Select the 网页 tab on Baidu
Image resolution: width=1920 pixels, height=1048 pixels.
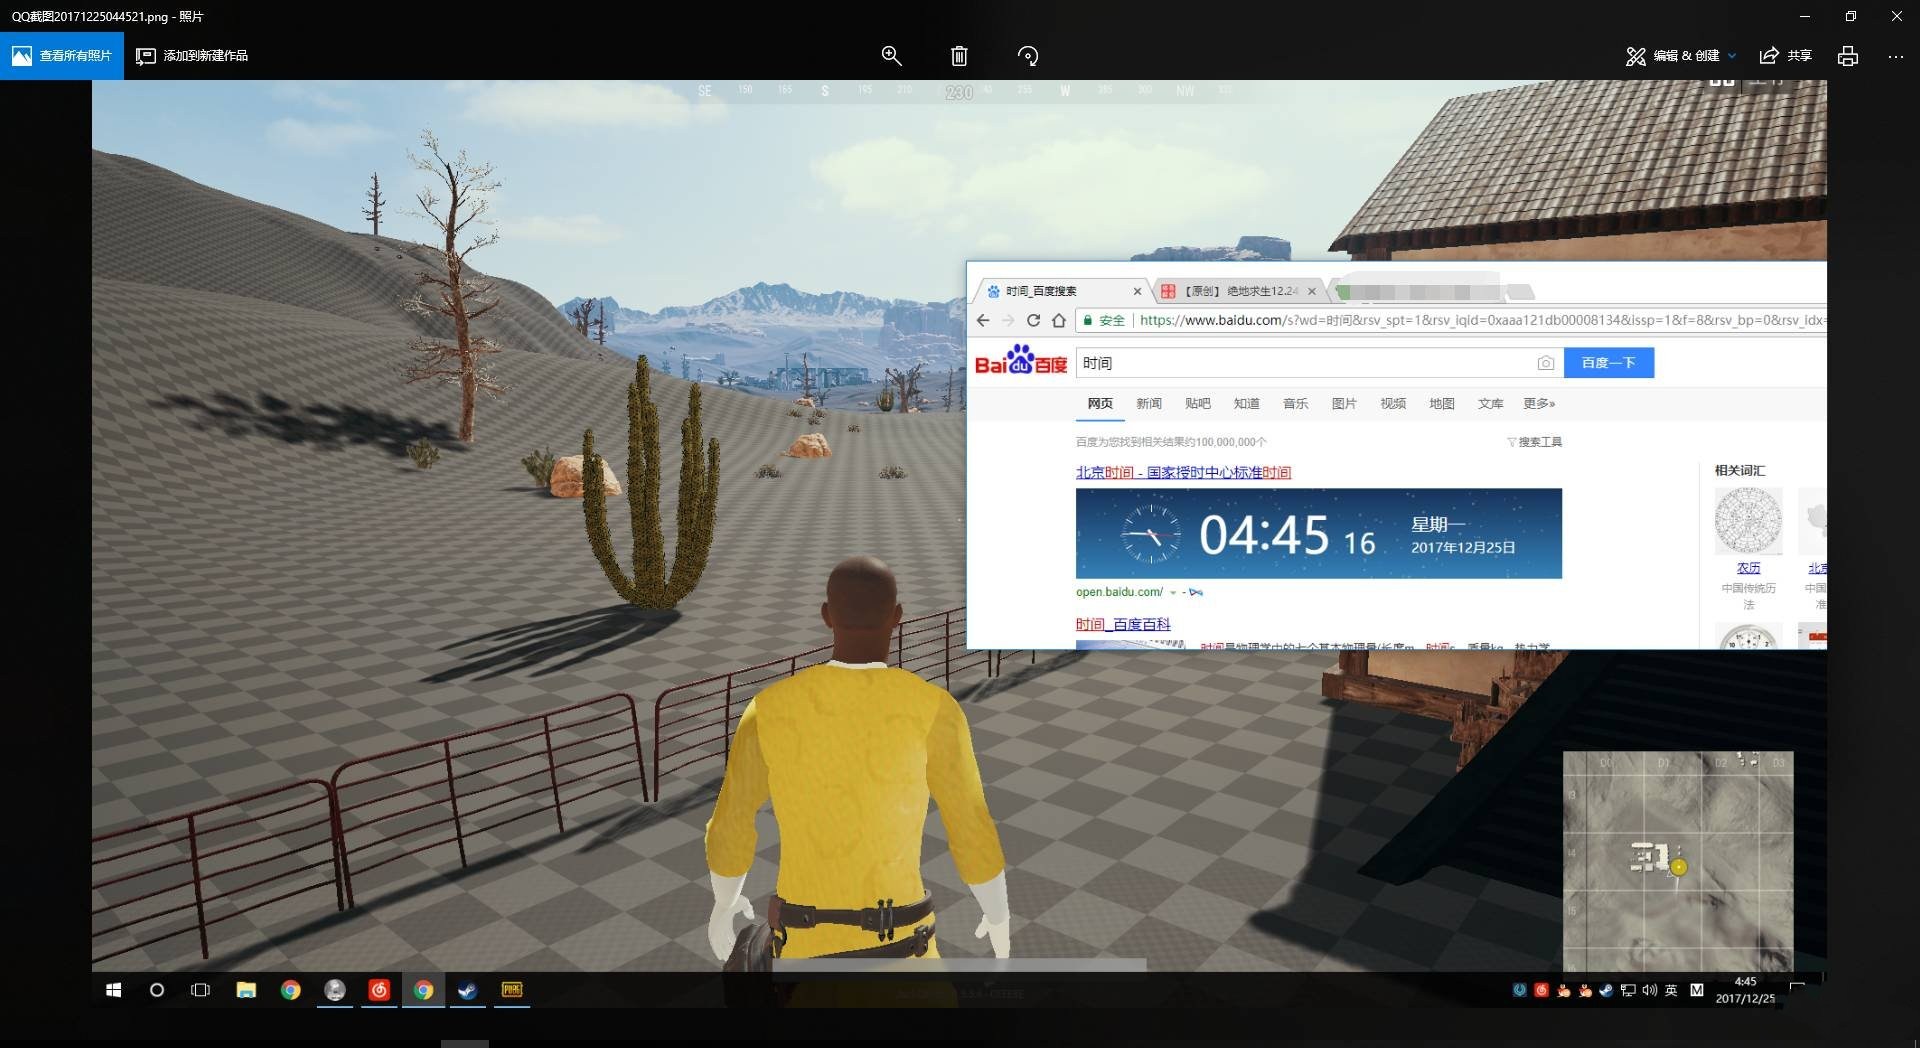coord(1100,404)
